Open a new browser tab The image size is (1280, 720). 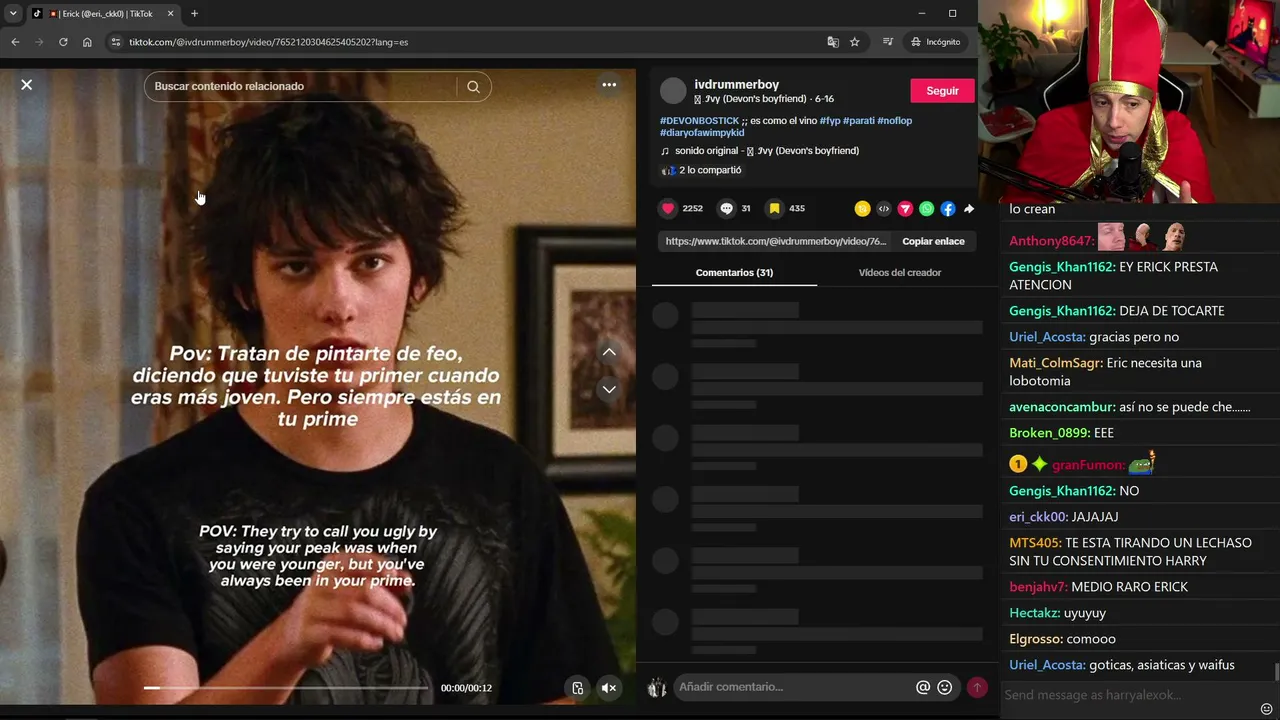[x=194, y=13]
